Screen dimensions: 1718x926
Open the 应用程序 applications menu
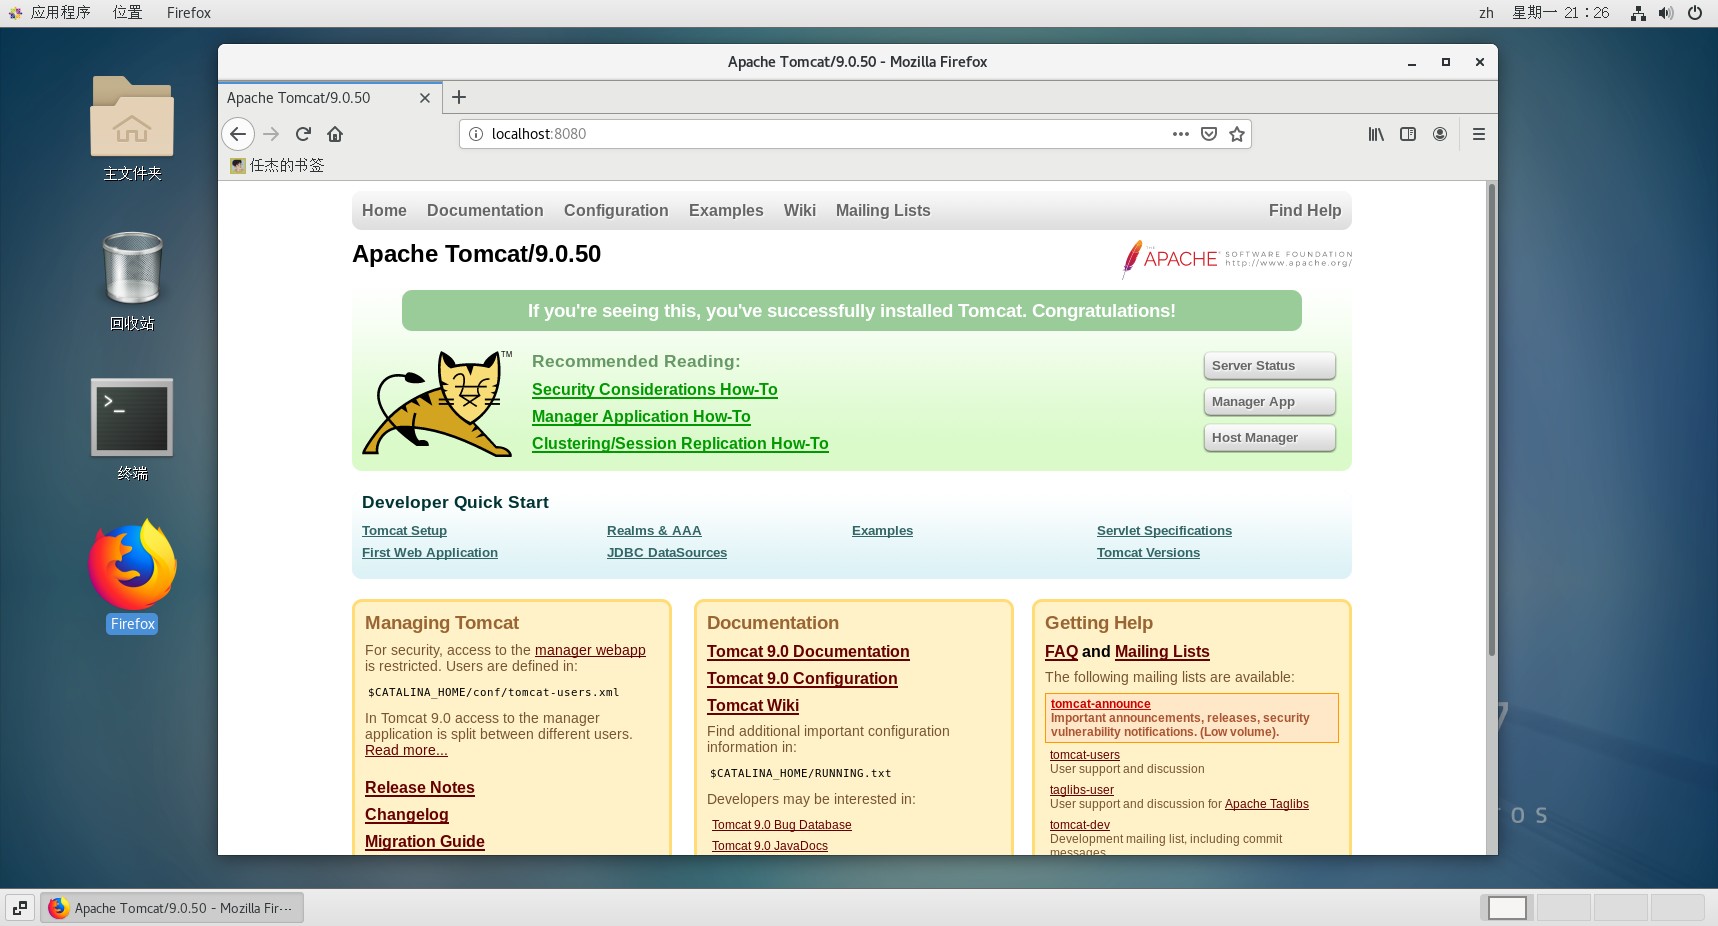pyautogui.click(x=59, y=13)
